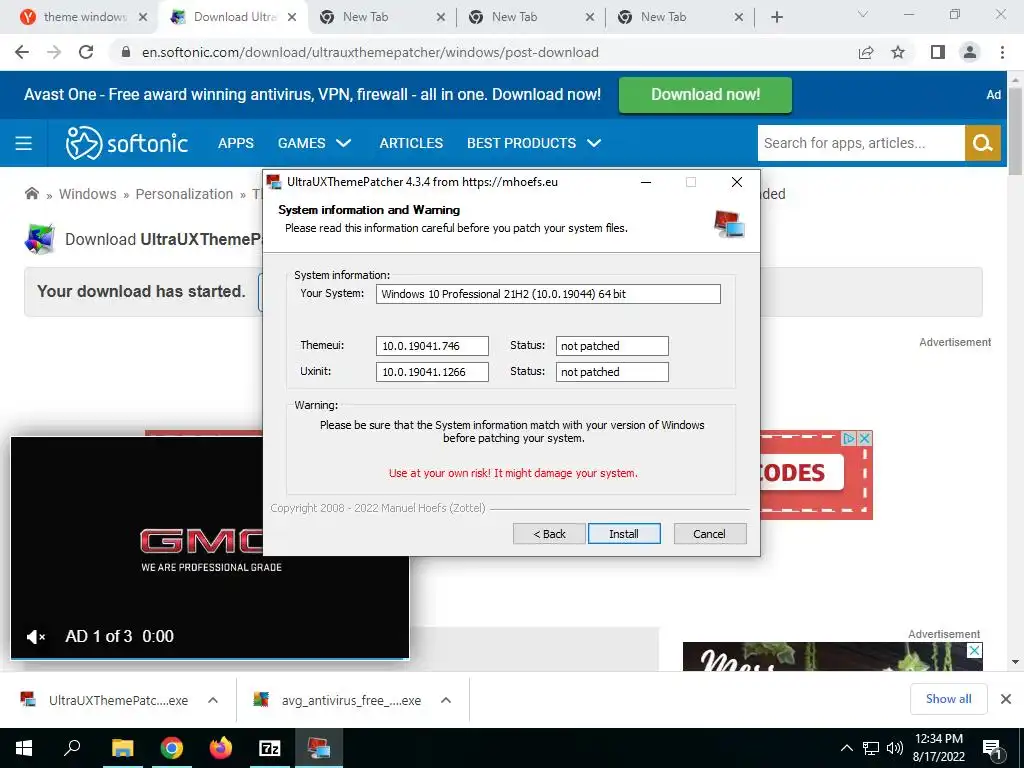This screenshot has width=1024, height=768.
Task: Click the green 'Download now!' Avast button
Action: pyautogui.click(x=705, y=95)
